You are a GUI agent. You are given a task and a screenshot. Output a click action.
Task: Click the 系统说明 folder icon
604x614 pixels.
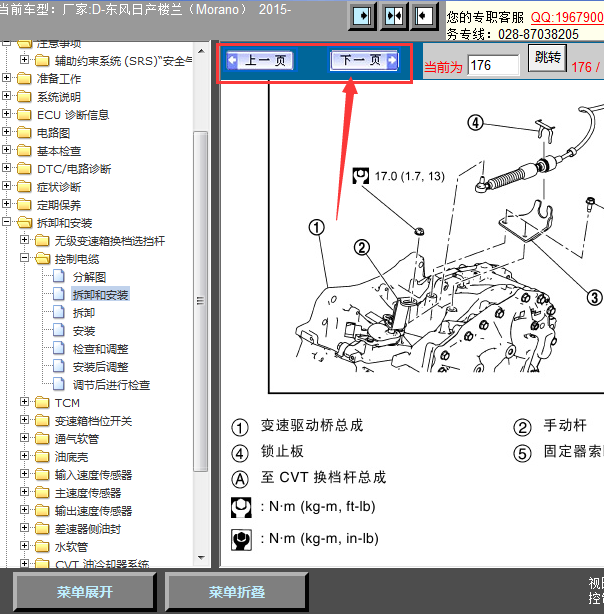[x=24, y=96]
